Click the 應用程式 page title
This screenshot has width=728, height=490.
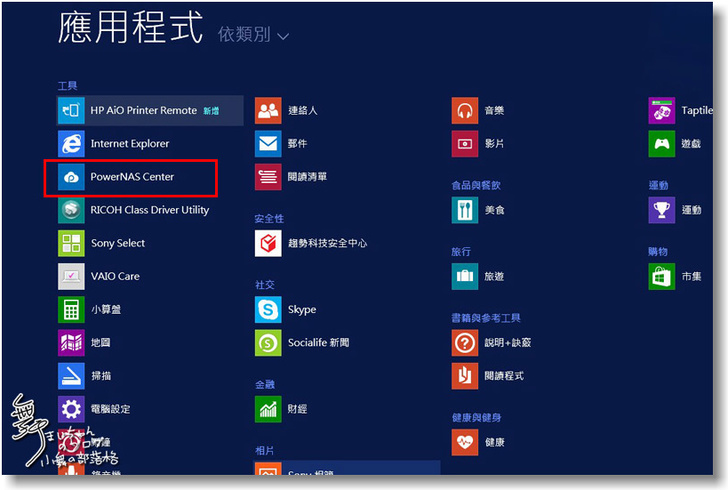(130, 27)
